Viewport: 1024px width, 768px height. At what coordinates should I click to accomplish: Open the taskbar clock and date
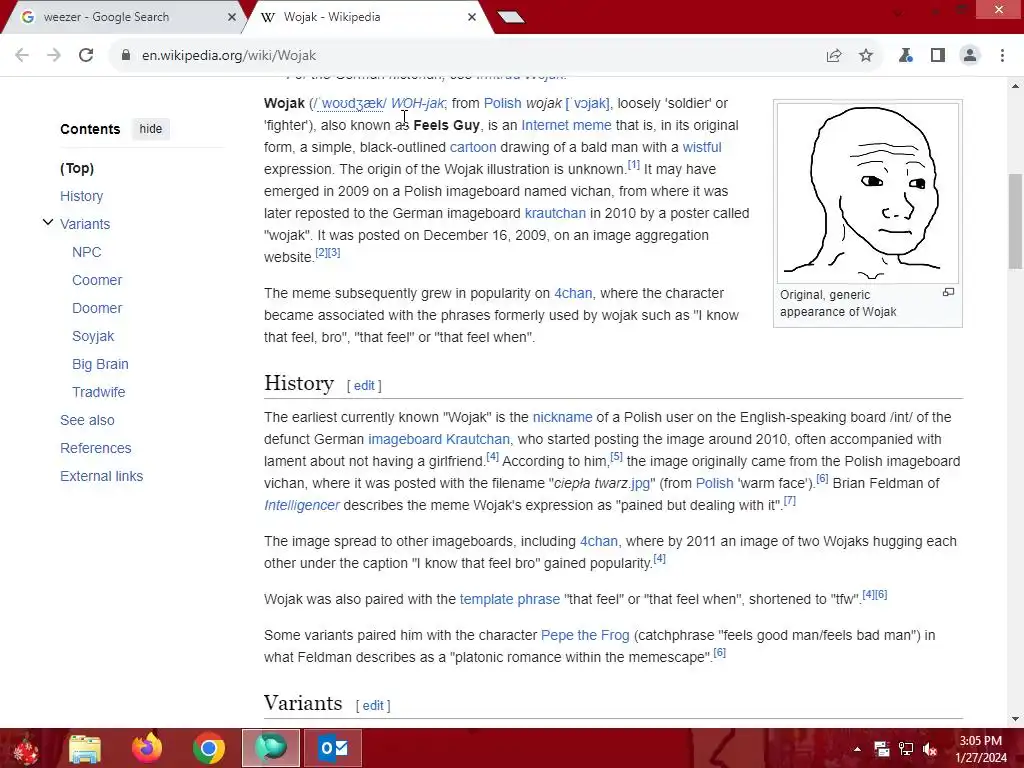(981, 749)
